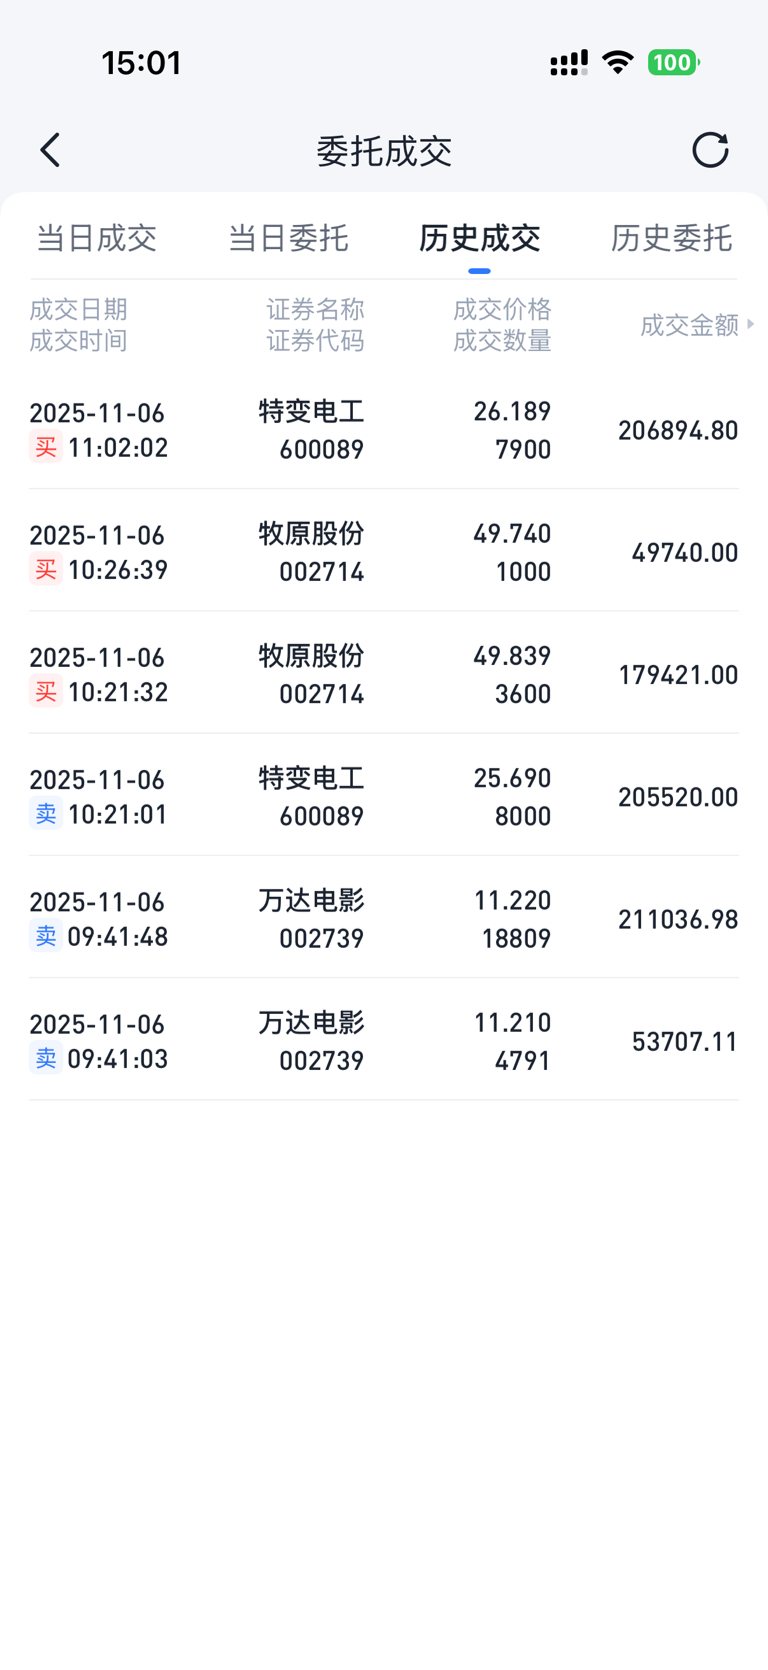Tap the battery indicator in status bar
Image resolution: width=768 pixels, height=1670 pixels.
pos(673,63)
